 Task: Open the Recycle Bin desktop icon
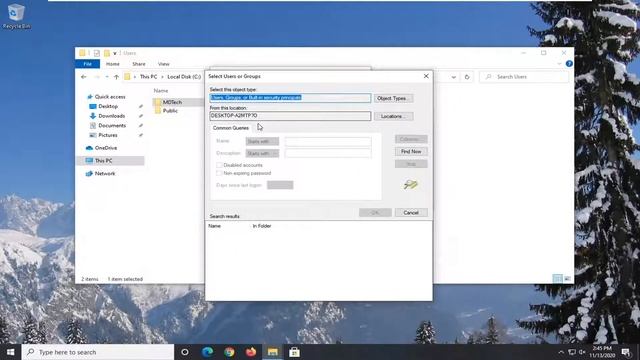(16, 16)
